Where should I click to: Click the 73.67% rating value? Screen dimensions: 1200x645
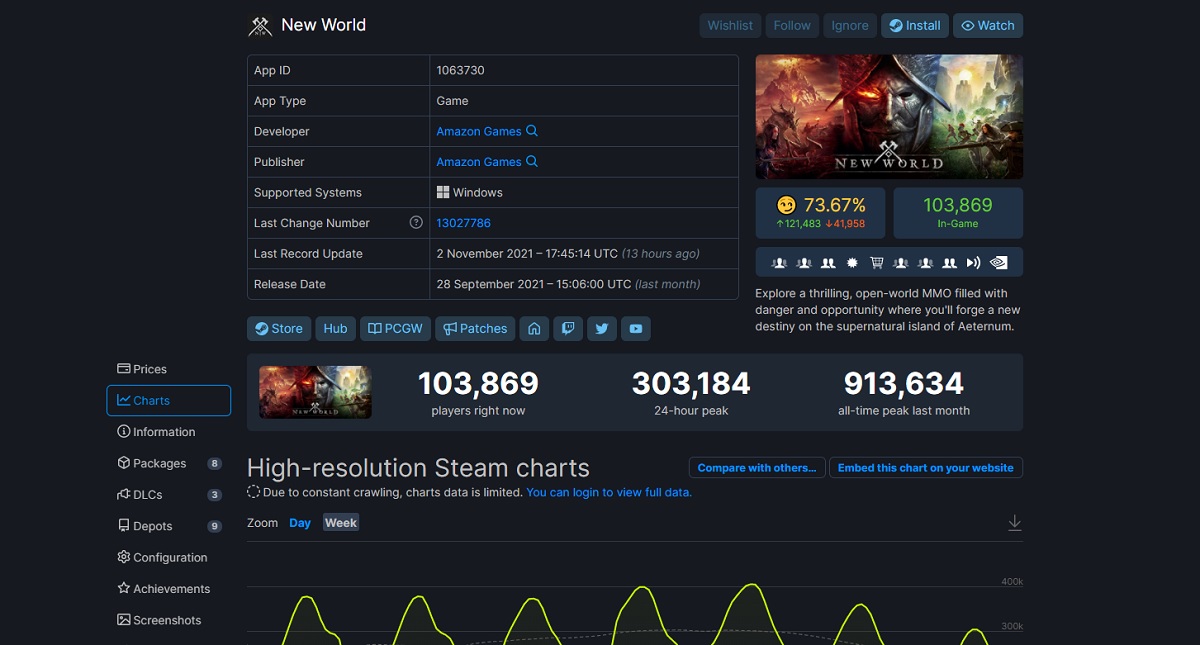pos(835,205)
